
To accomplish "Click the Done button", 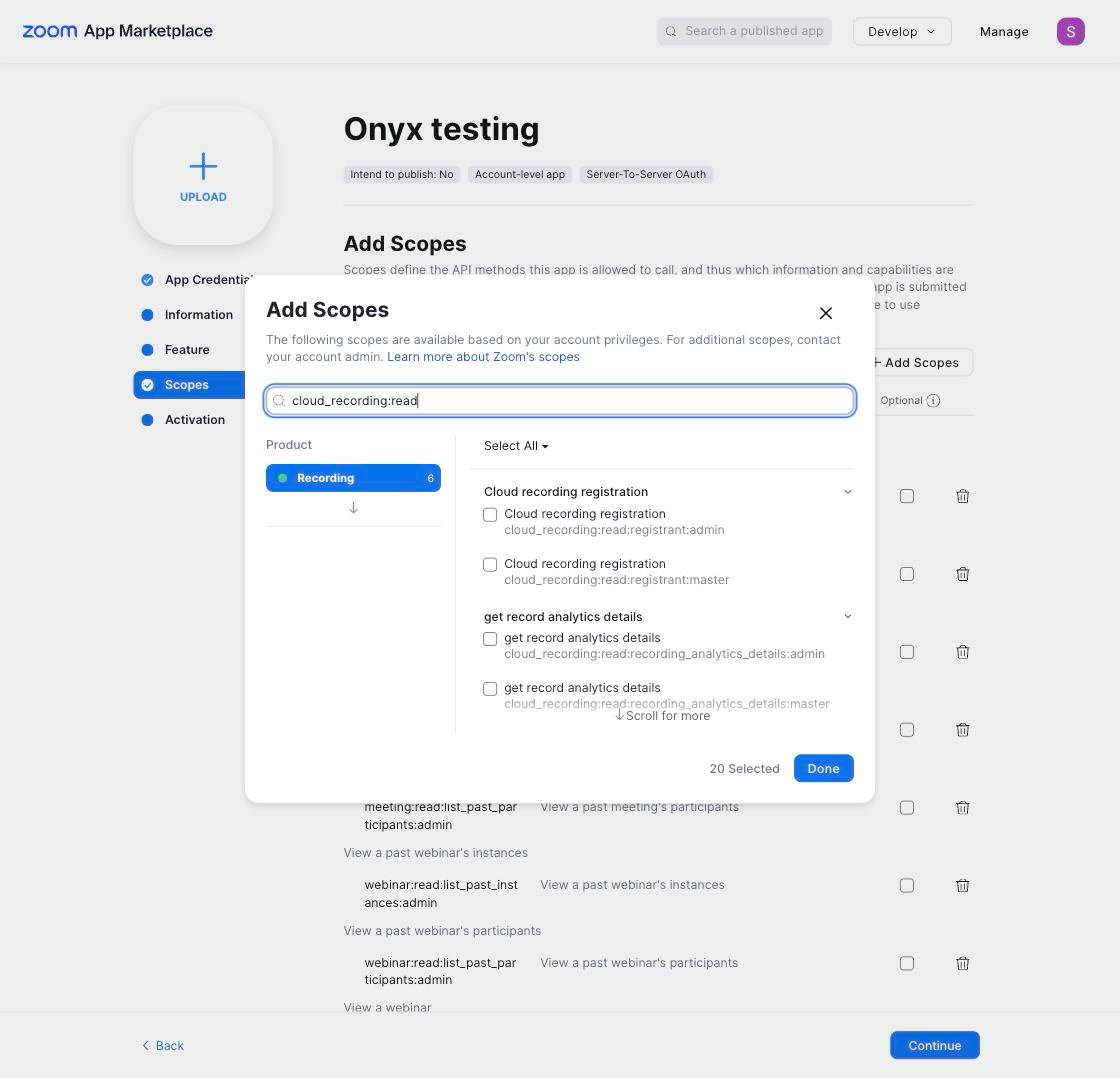I will click(x=823, y=769).
